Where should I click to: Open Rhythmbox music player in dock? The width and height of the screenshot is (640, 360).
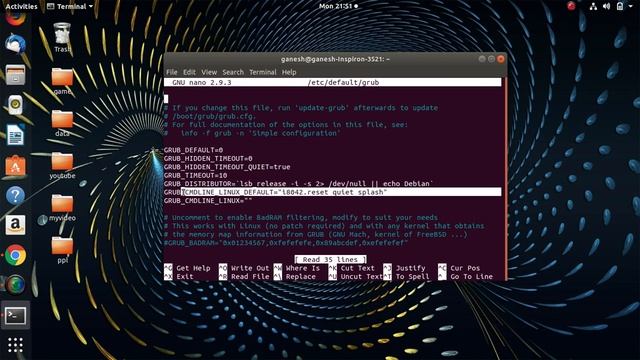tap(16, 105)
